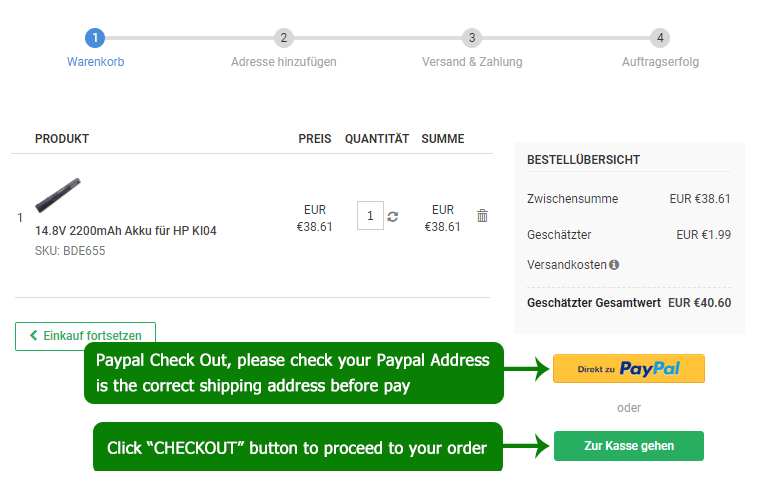The width and height of the screenshot is (758, 485).
Task: Click the Versandkosten info icon
Action: tap(614, 265)
